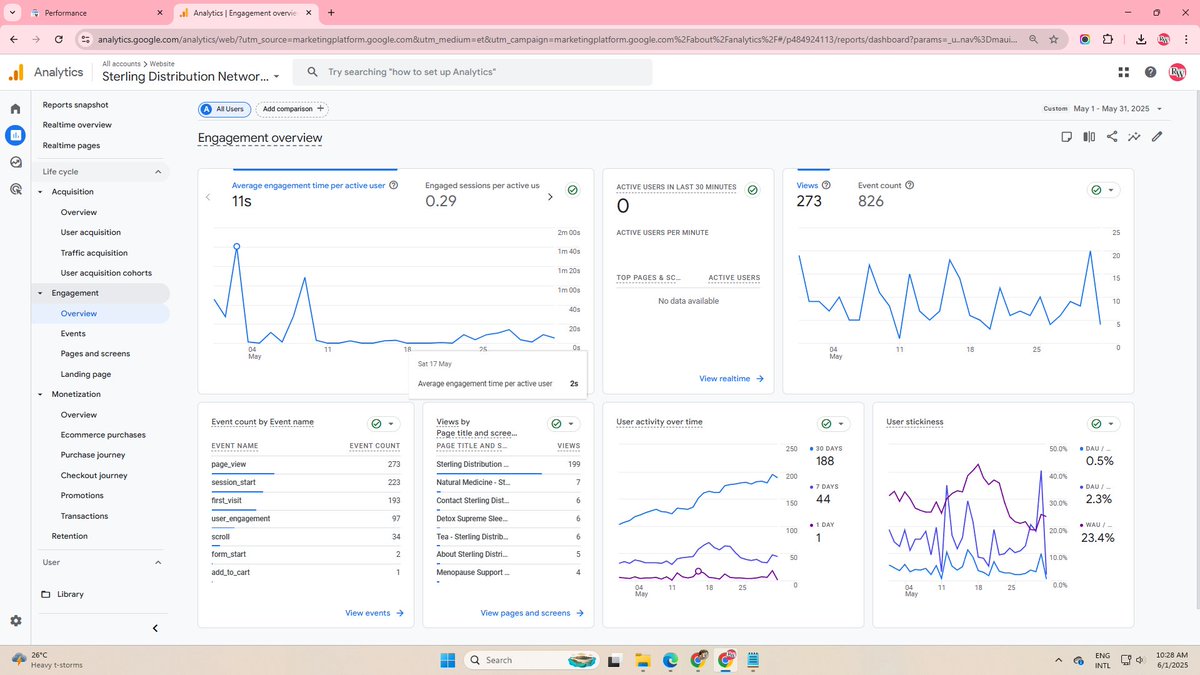Collapse the User section
The width and height of the screenshot is (1200, 675).
[x=158, y=563]
